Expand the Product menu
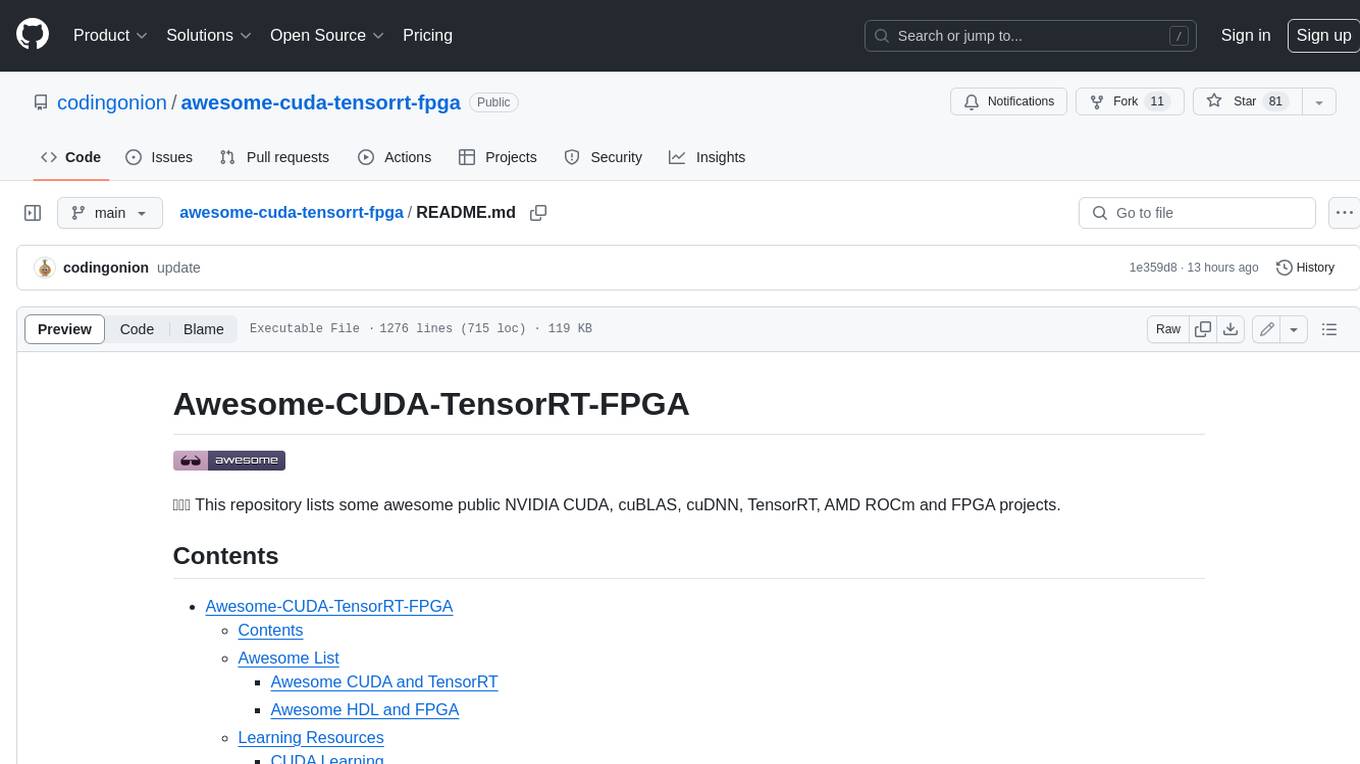 point(110,35)
